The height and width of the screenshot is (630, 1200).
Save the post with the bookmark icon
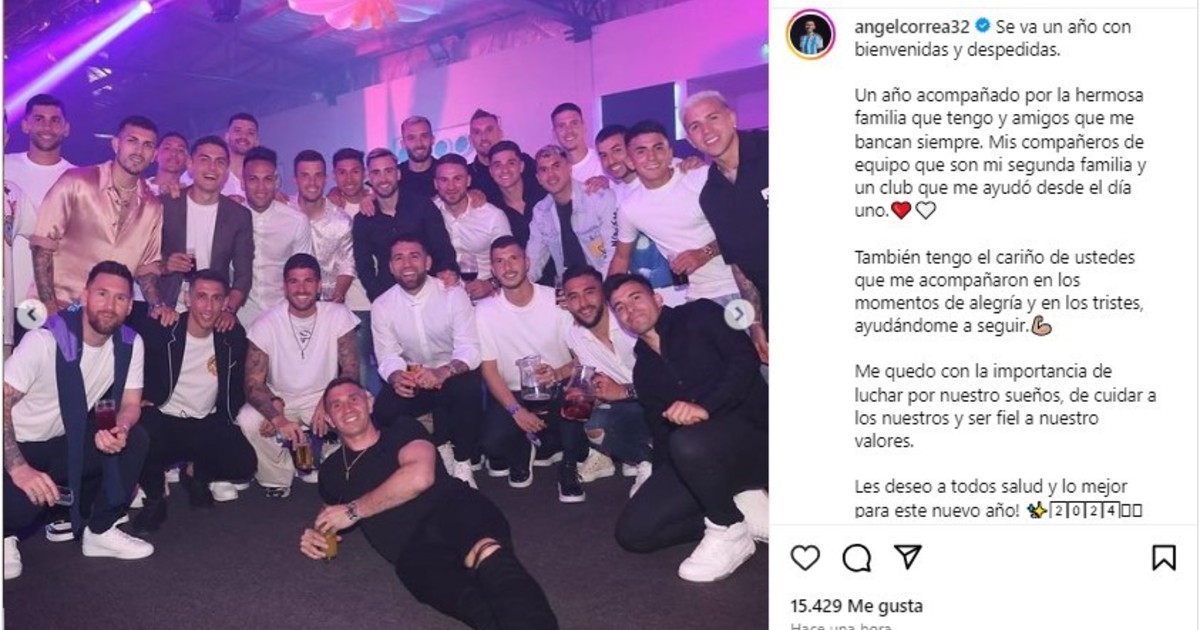(1163, 557)
